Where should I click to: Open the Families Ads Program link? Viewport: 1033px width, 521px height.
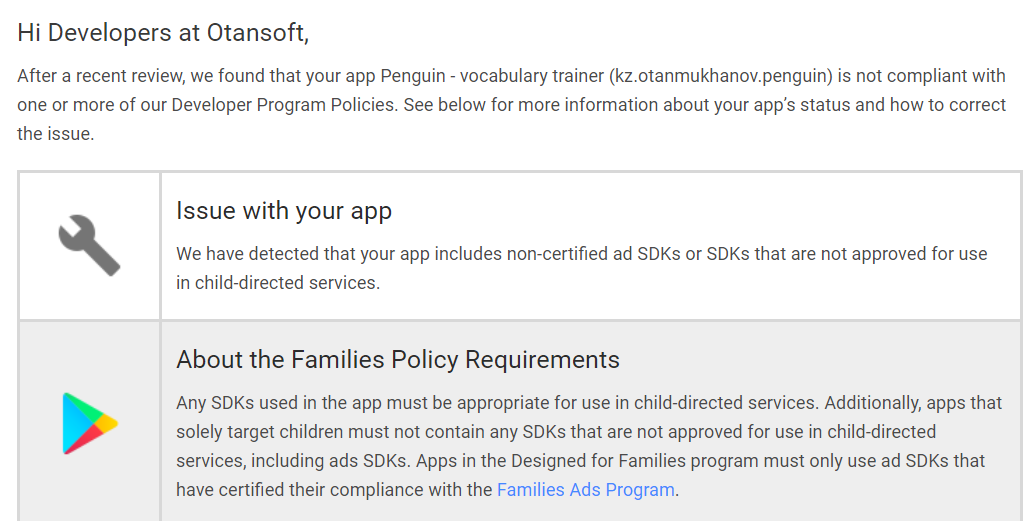click(586, 490)
